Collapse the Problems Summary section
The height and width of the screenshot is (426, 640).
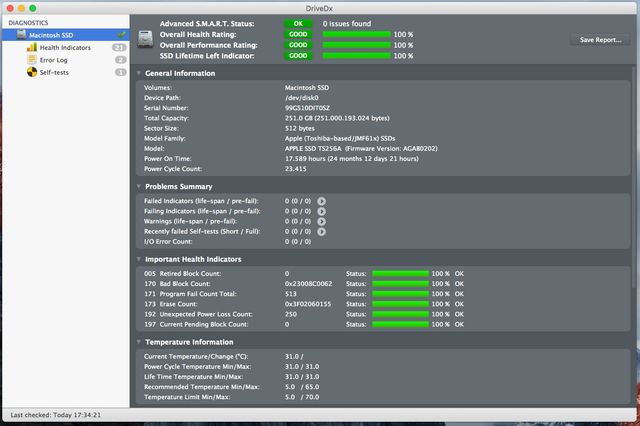point(139,186)
